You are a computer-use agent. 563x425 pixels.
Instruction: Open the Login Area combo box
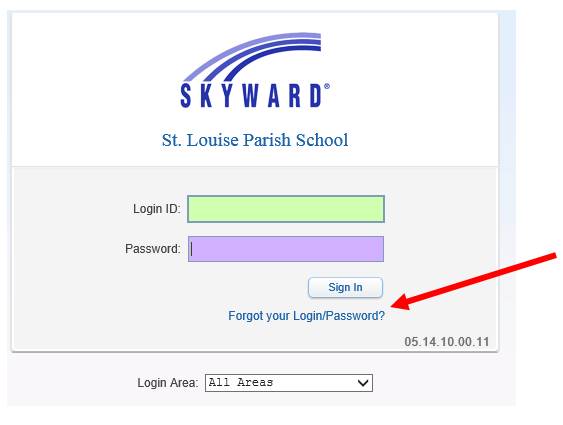pos(289,383)
